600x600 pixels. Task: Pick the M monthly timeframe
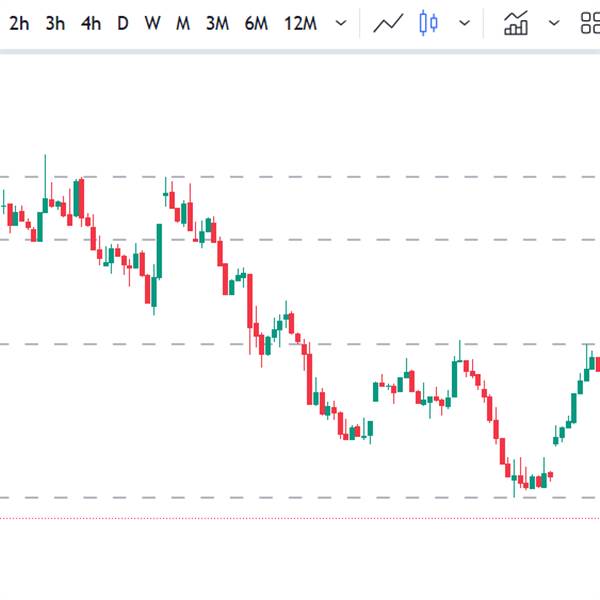183,24
